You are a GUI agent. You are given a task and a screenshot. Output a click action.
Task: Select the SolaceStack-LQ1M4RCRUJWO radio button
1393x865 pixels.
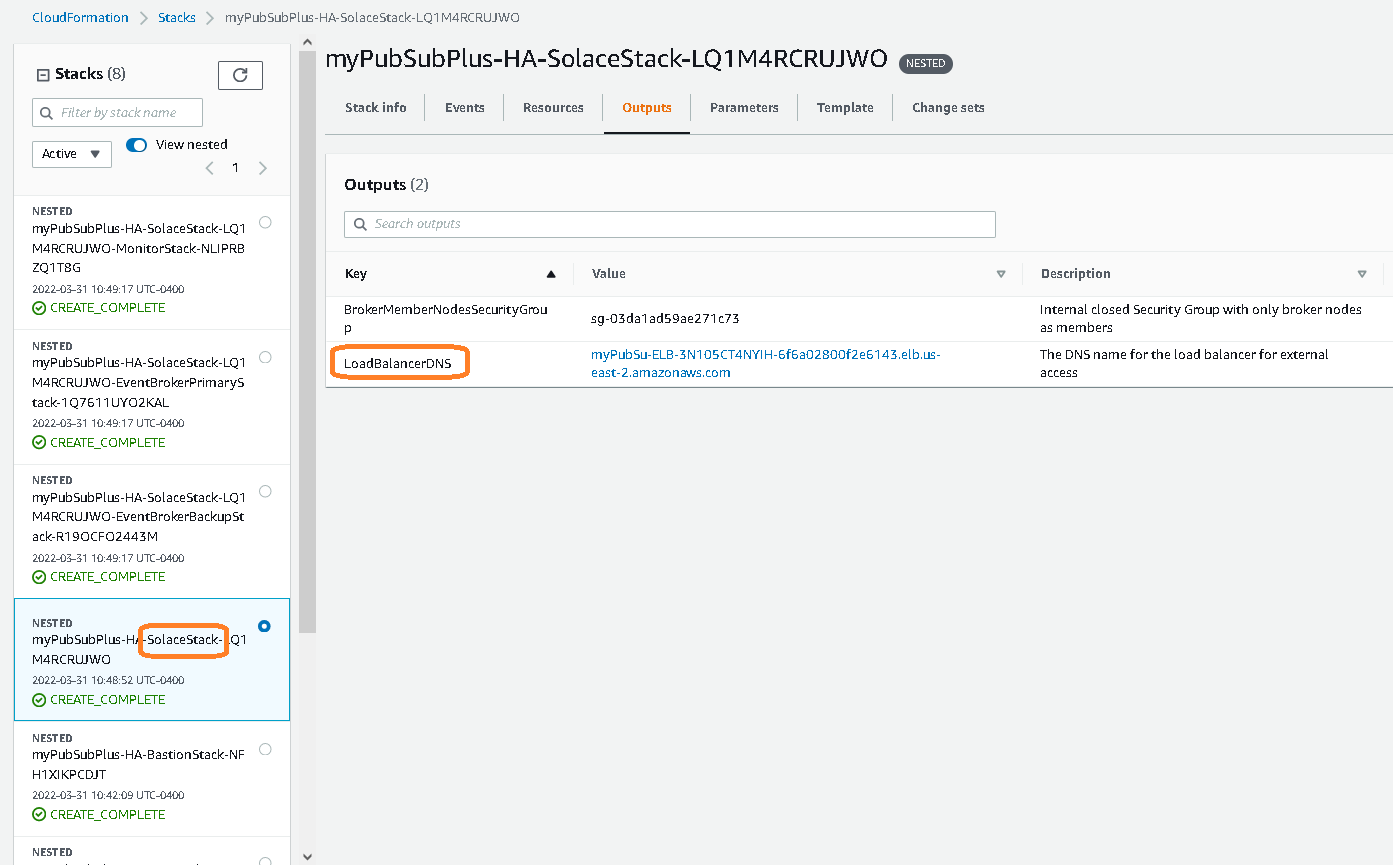click(x=264, y=626)
